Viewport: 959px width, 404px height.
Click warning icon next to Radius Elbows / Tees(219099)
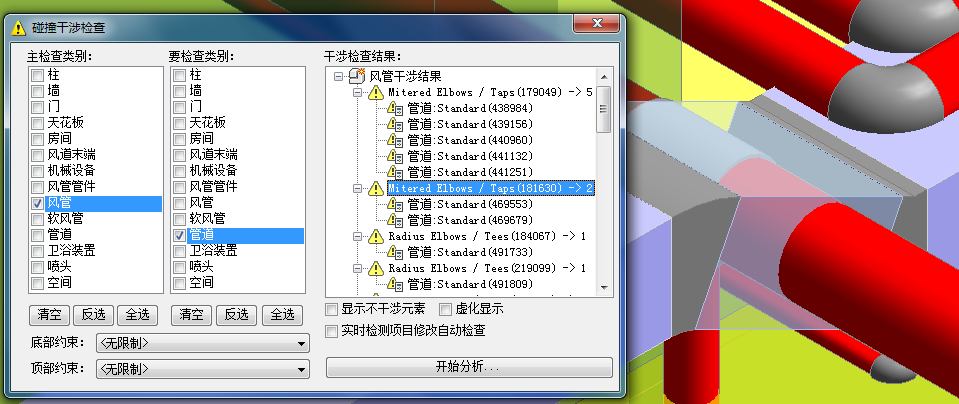click(x=376, y=268)
